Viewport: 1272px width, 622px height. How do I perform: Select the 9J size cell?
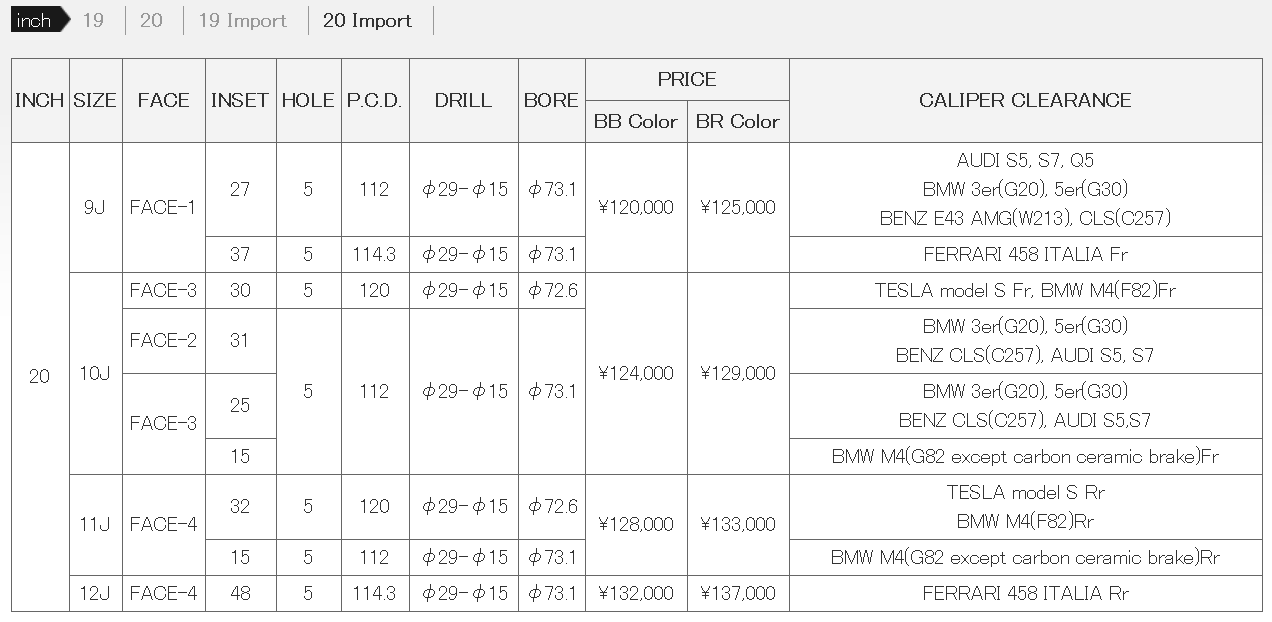95,208
